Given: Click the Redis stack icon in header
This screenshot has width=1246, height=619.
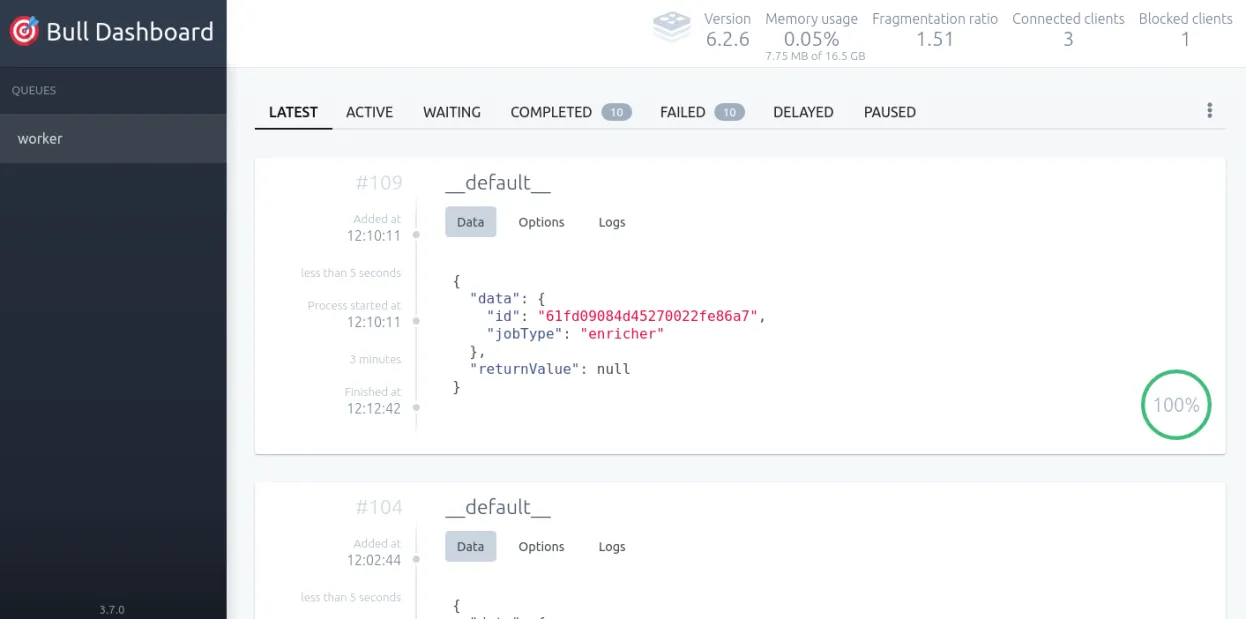Looking at the screenshot, I should tap(671, 28).
